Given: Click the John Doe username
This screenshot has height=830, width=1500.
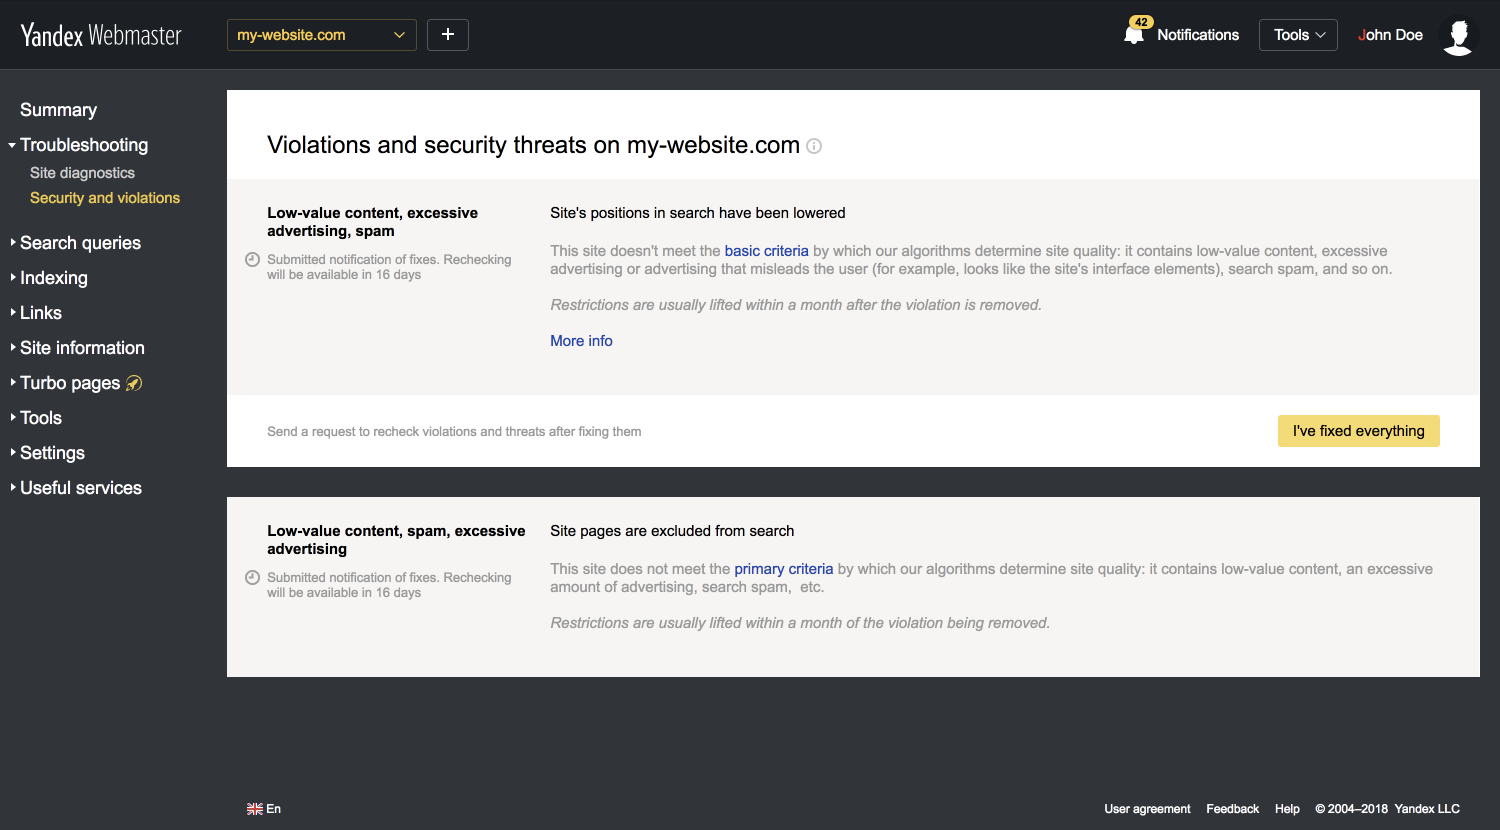Looking at the screenshot, I should 1390,35.
